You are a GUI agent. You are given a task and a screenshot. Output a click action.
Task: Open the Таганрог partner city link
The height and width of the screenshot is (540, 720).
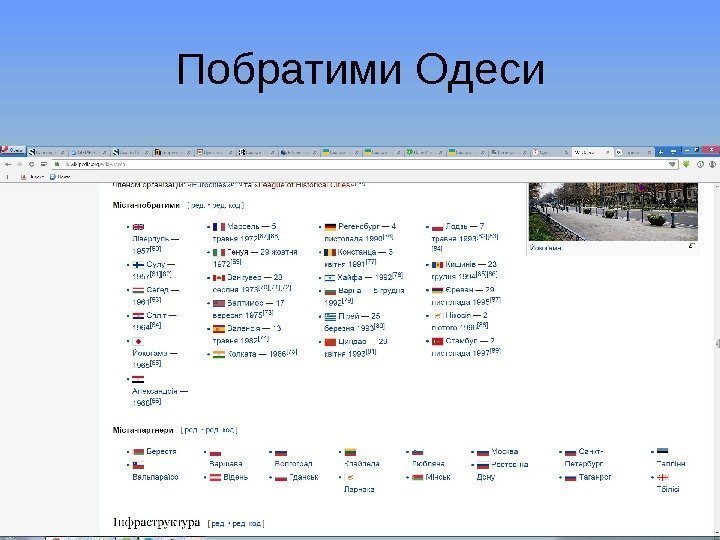(x=595, y=477)
